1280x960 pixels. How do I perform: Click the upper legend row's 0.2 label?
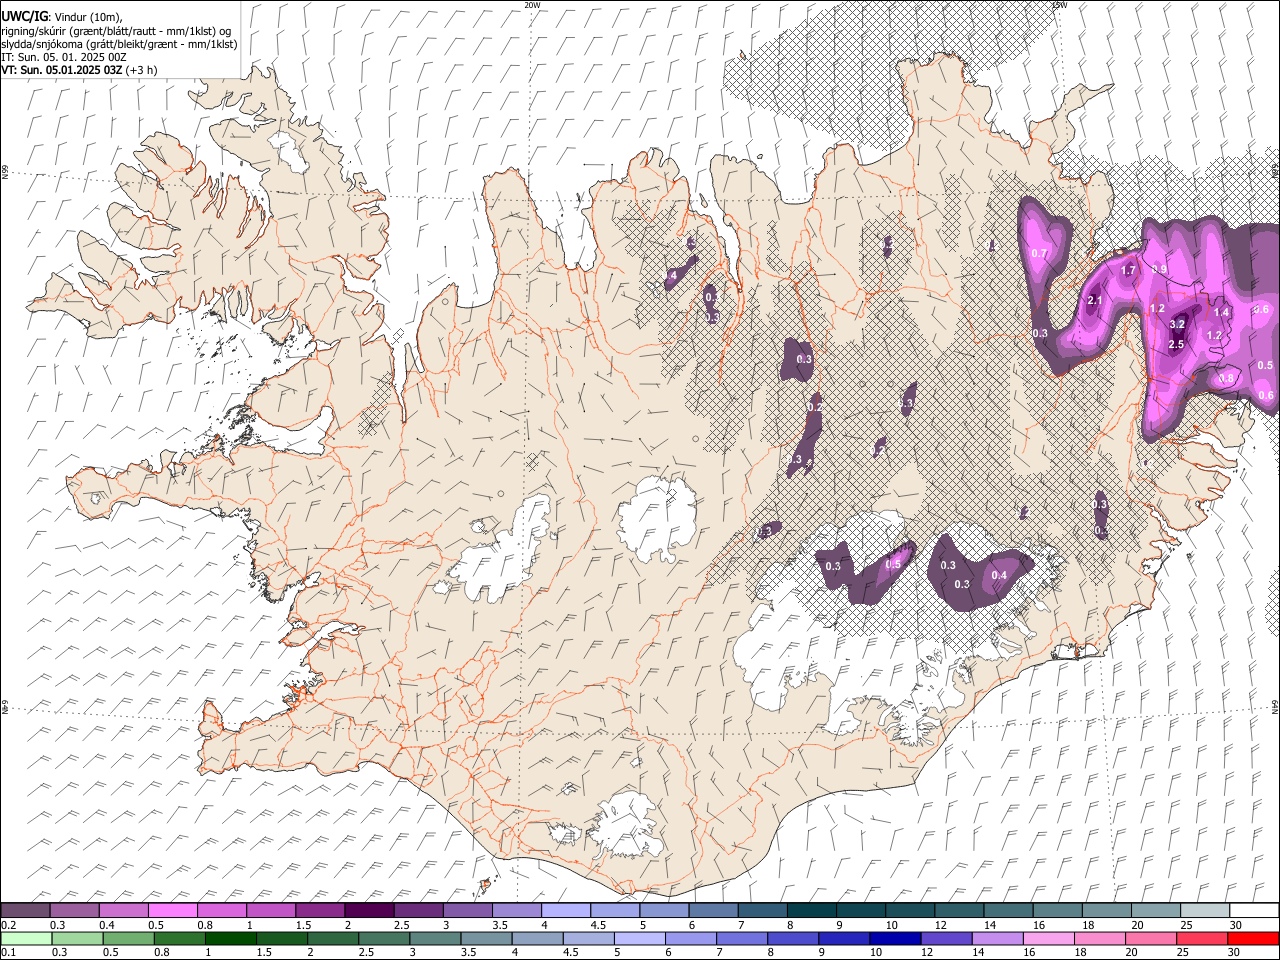coord(8,925)
